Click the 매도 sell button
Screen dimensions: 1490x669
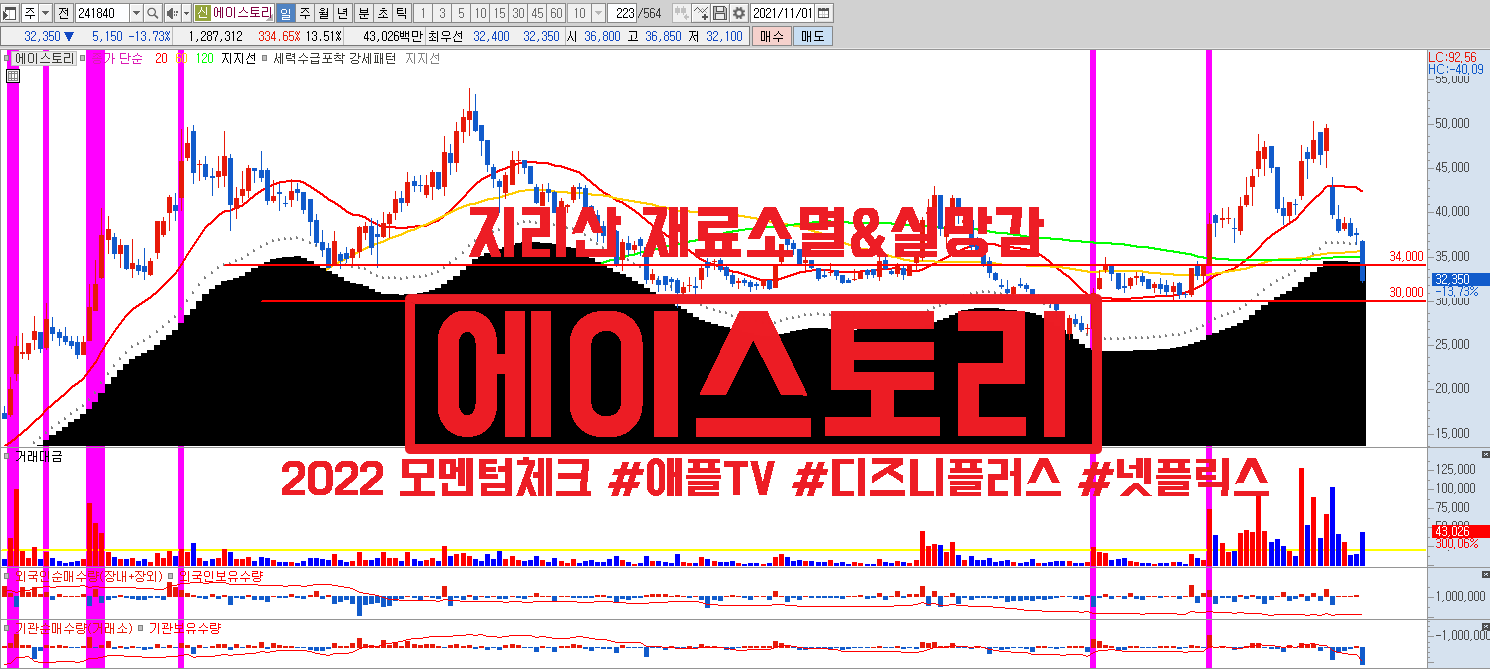[813, 36]
